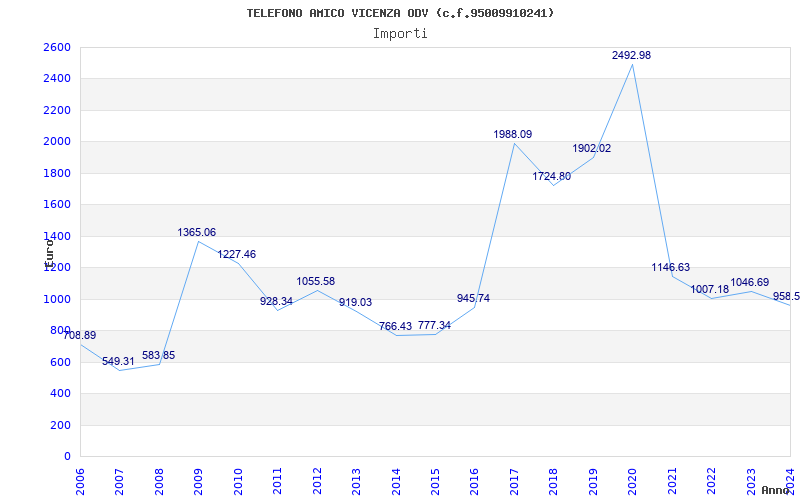
Task: Select the 1007.18 data label
Action: 710,289
